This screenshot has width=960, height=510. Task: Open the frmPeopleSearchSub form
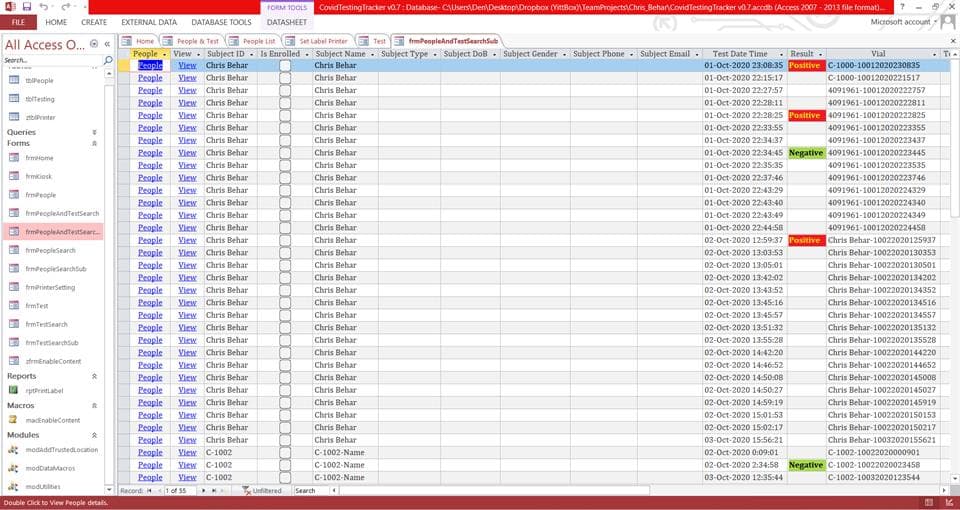point(56,269)
